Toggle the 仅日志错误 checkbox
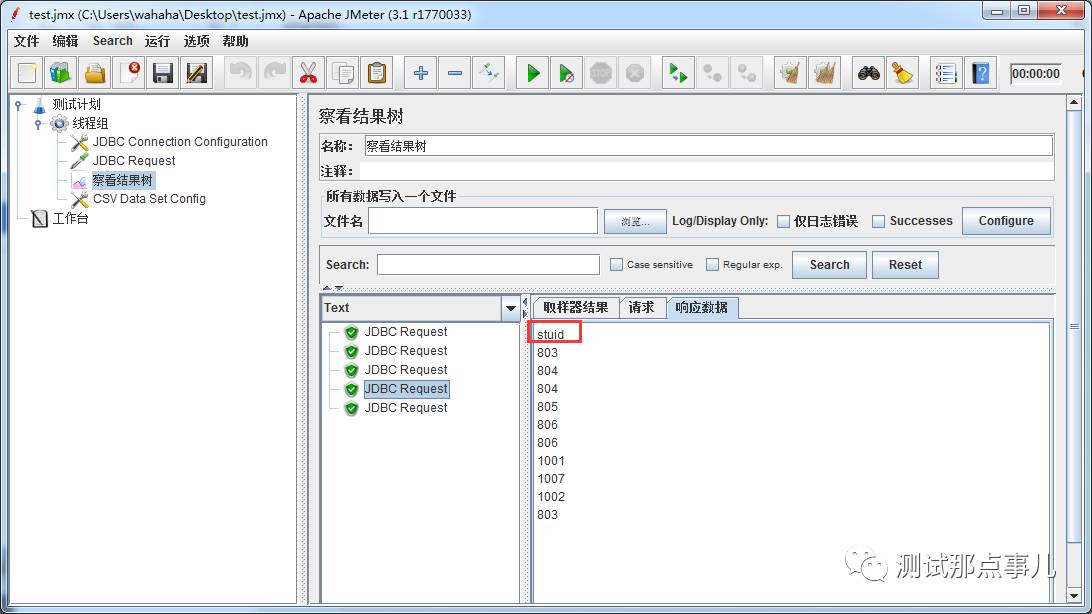This screenshot has height=614, width=1092. [783, 221]
